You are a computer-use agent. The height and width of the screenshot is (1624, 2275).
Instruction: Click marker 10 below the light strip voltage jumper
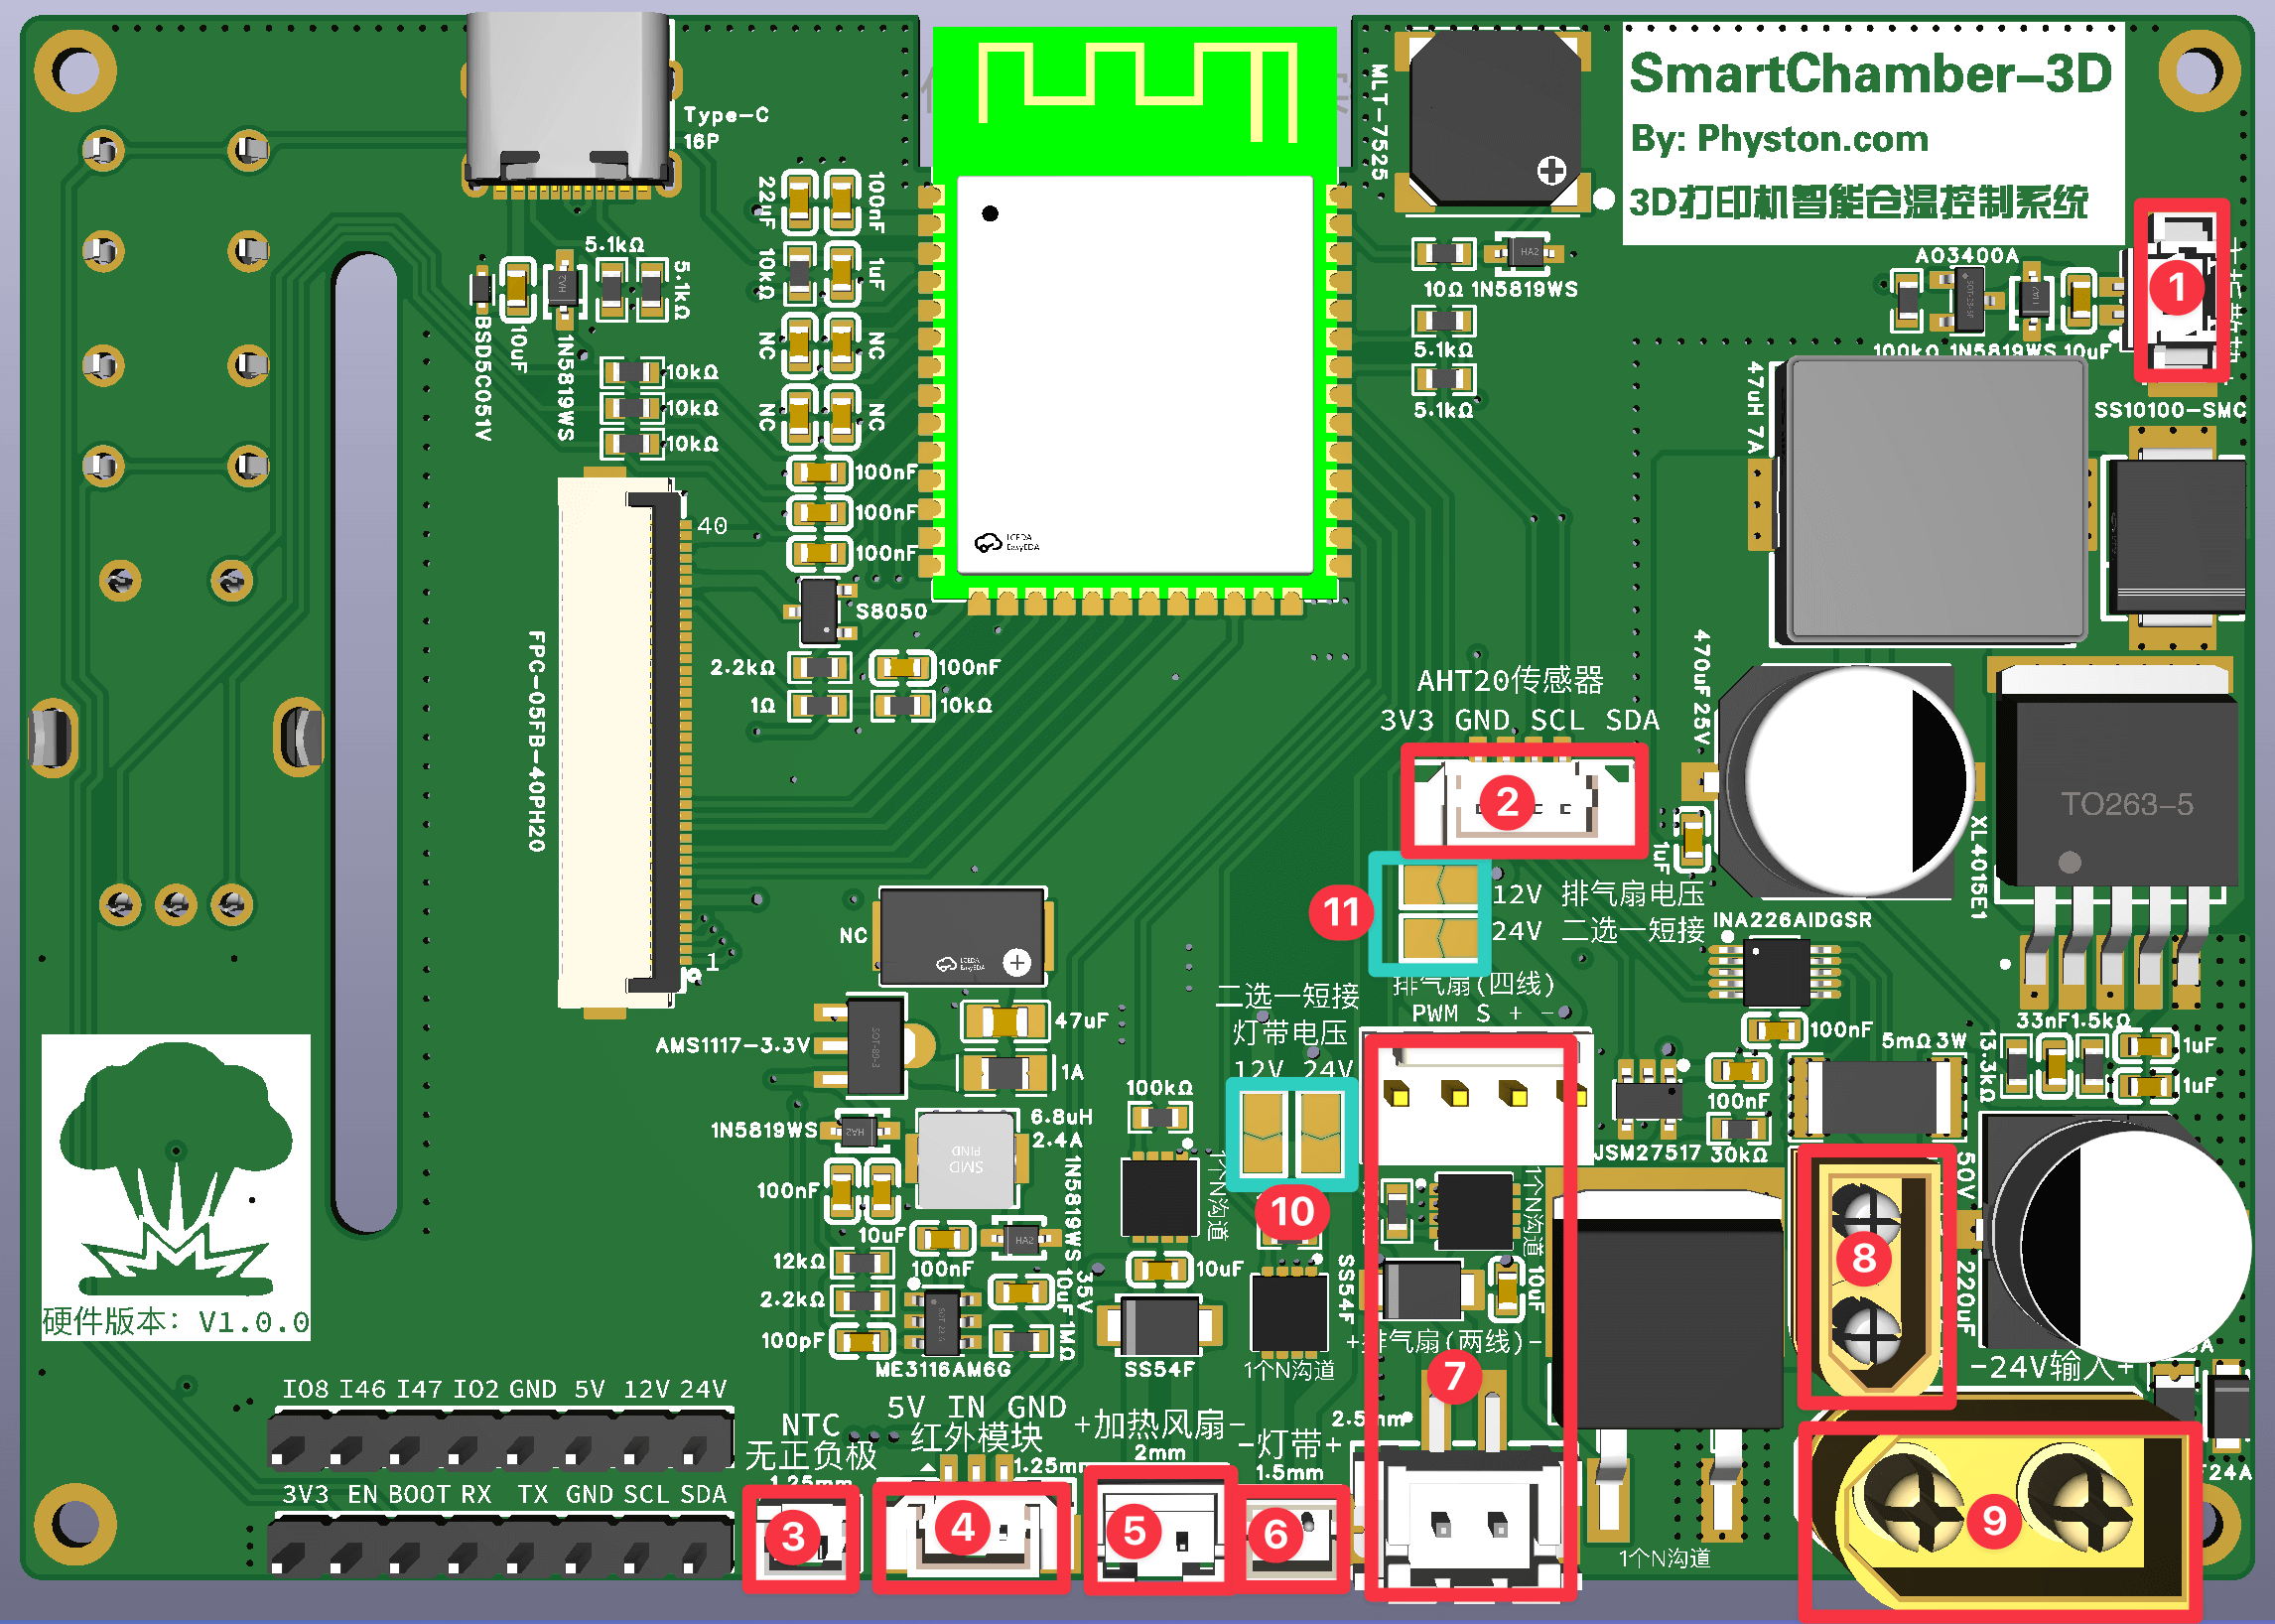[x=1291, y=1212]
